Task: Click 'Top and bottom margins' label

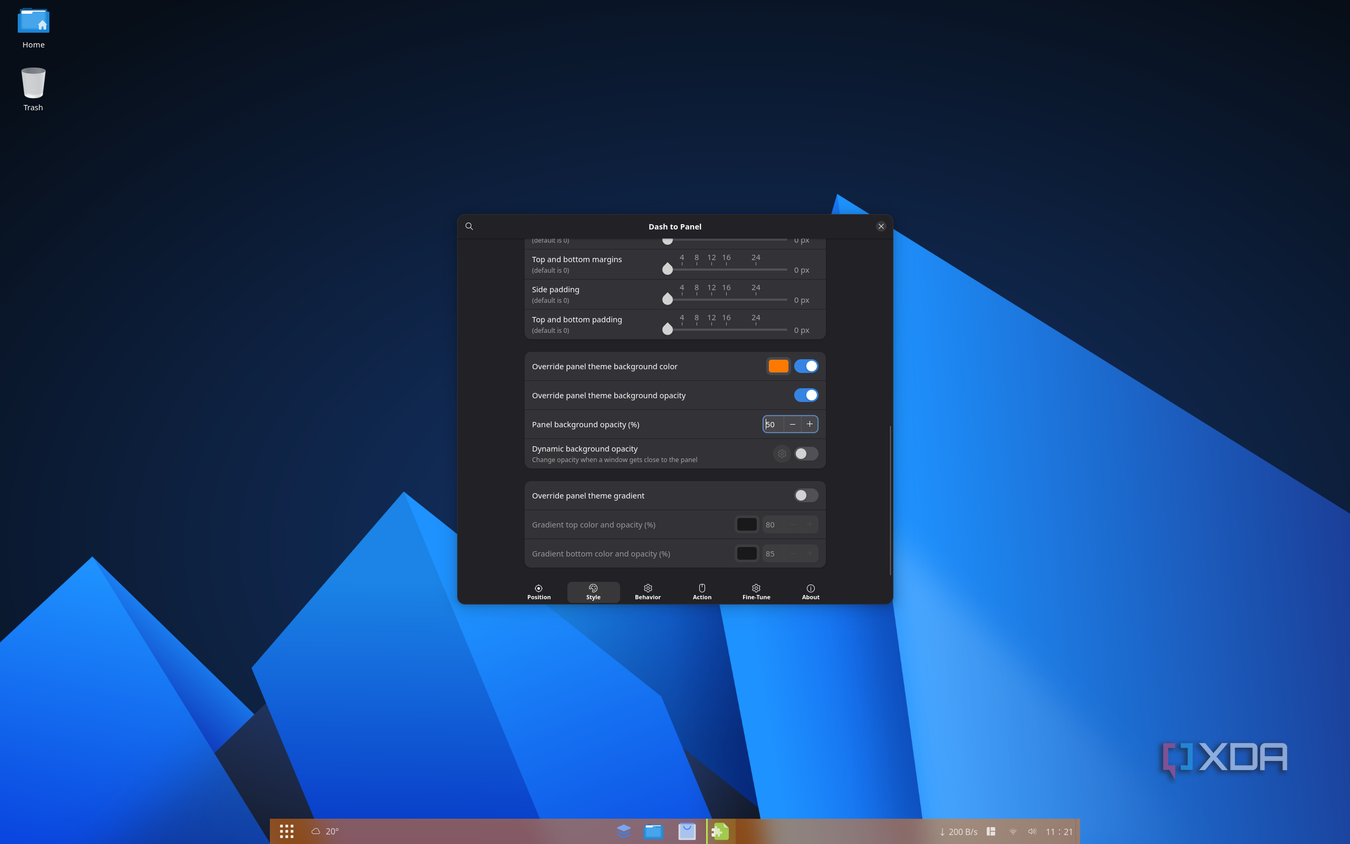Action: pyautogui.click(x=577, y=259)
